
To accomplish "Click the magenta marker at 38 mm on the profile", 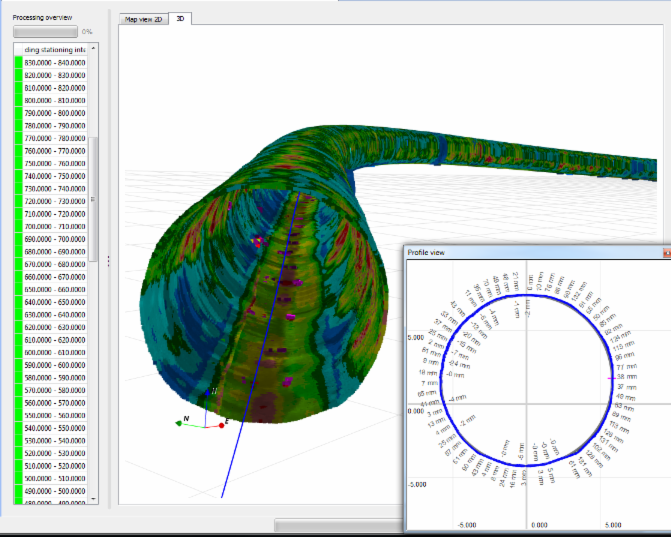I will pyautogui.click(x=610, y=378).
